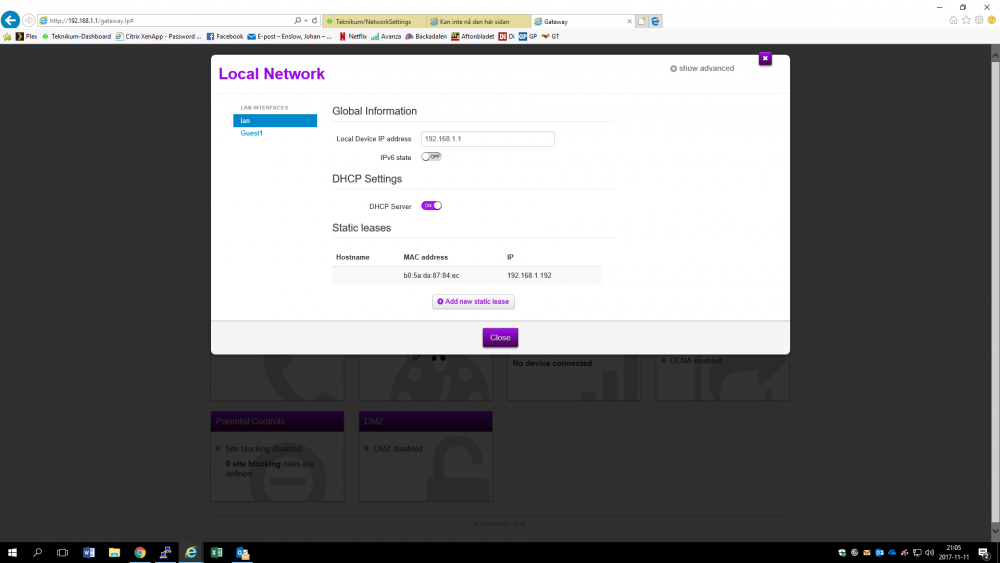Open the Avanza bookmark
1000x563 pixels.
coord(386,36)
